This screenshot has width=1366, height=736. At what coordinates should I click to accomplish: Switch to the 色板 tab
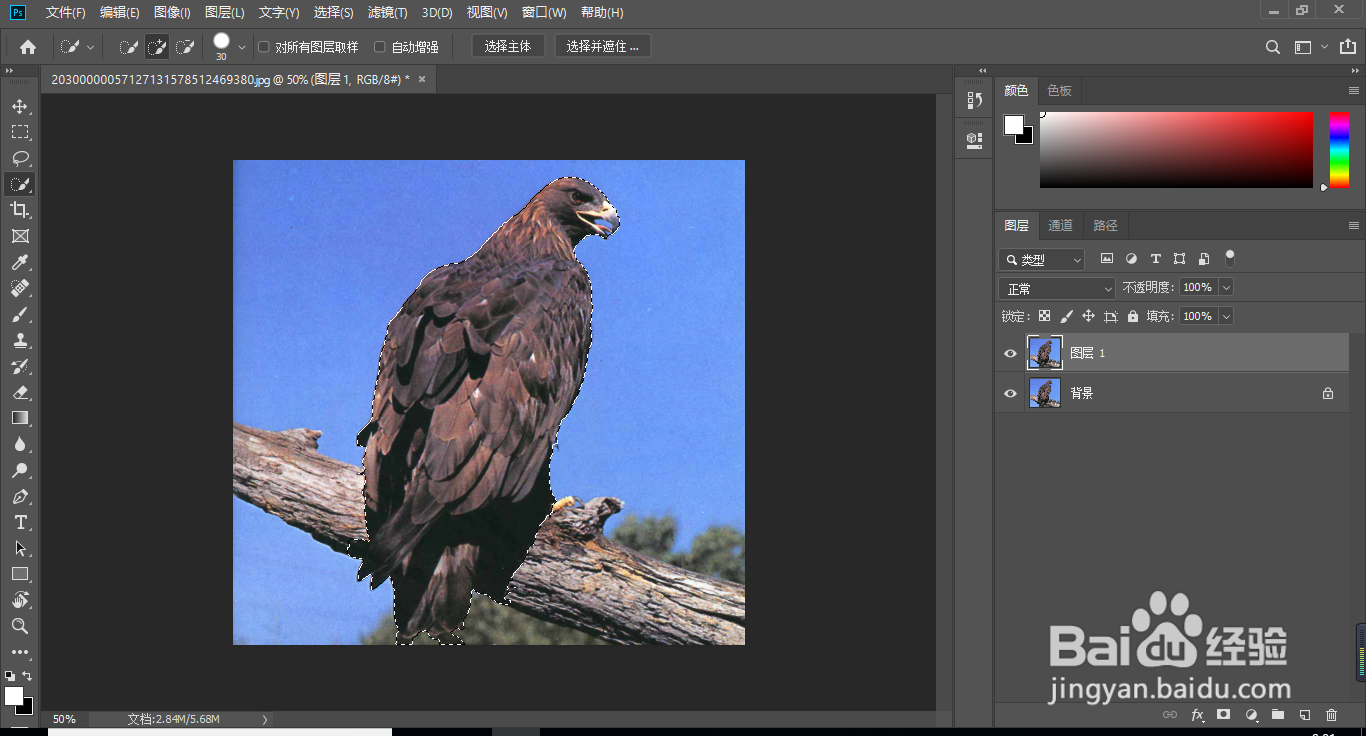pyautogui.click(x=1059, y=91)
